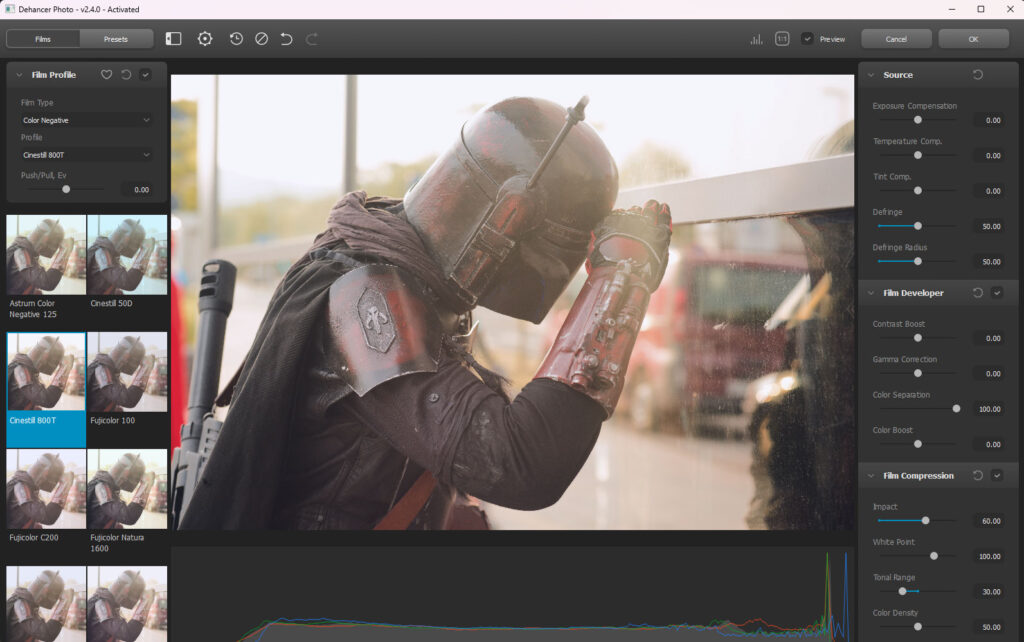This screenshot has height=642, width=1024.
Task: Collapse the Film Profile panel
Action: [19, 75]
